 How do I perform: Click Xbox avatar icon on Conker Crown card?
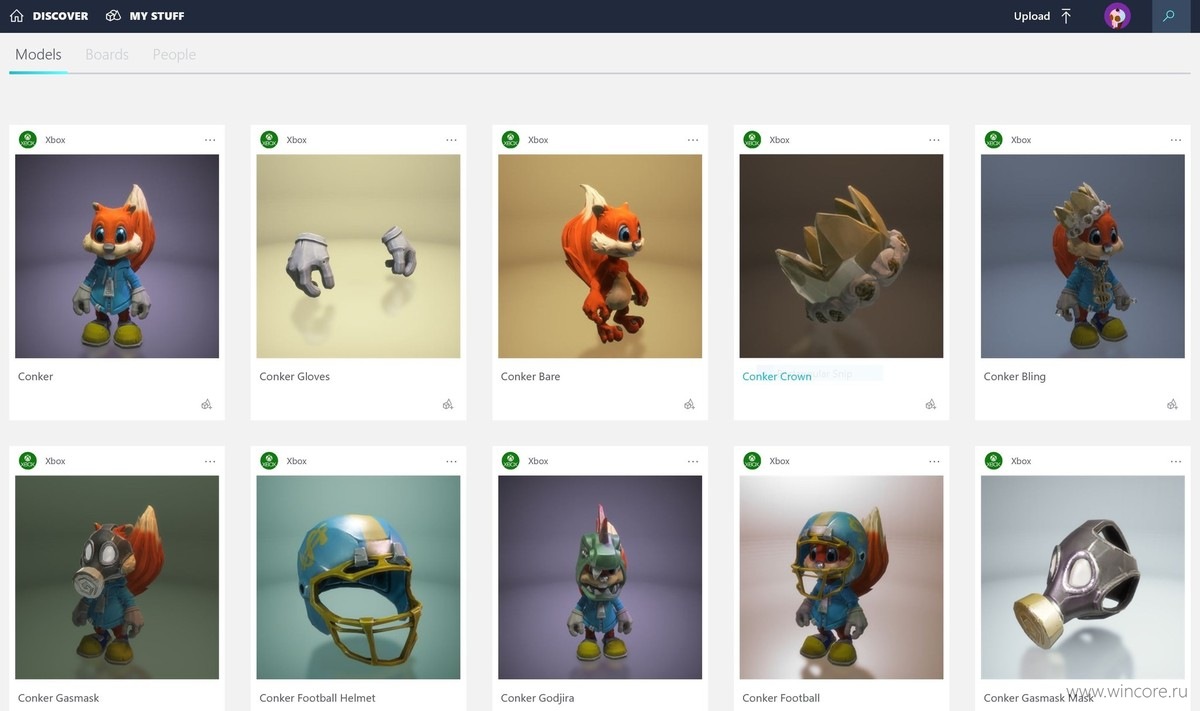point(752,140)
